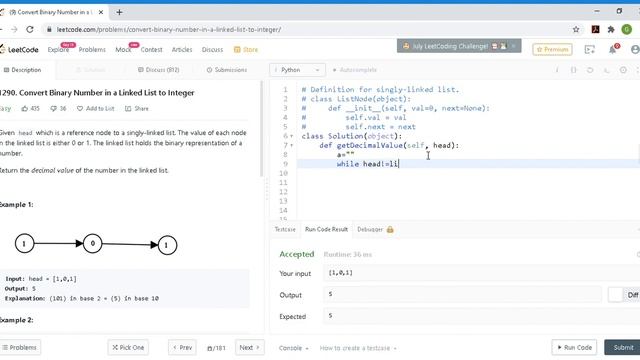
Task: Click the locked Debugger padlock icon
Action: coord(390,229)
